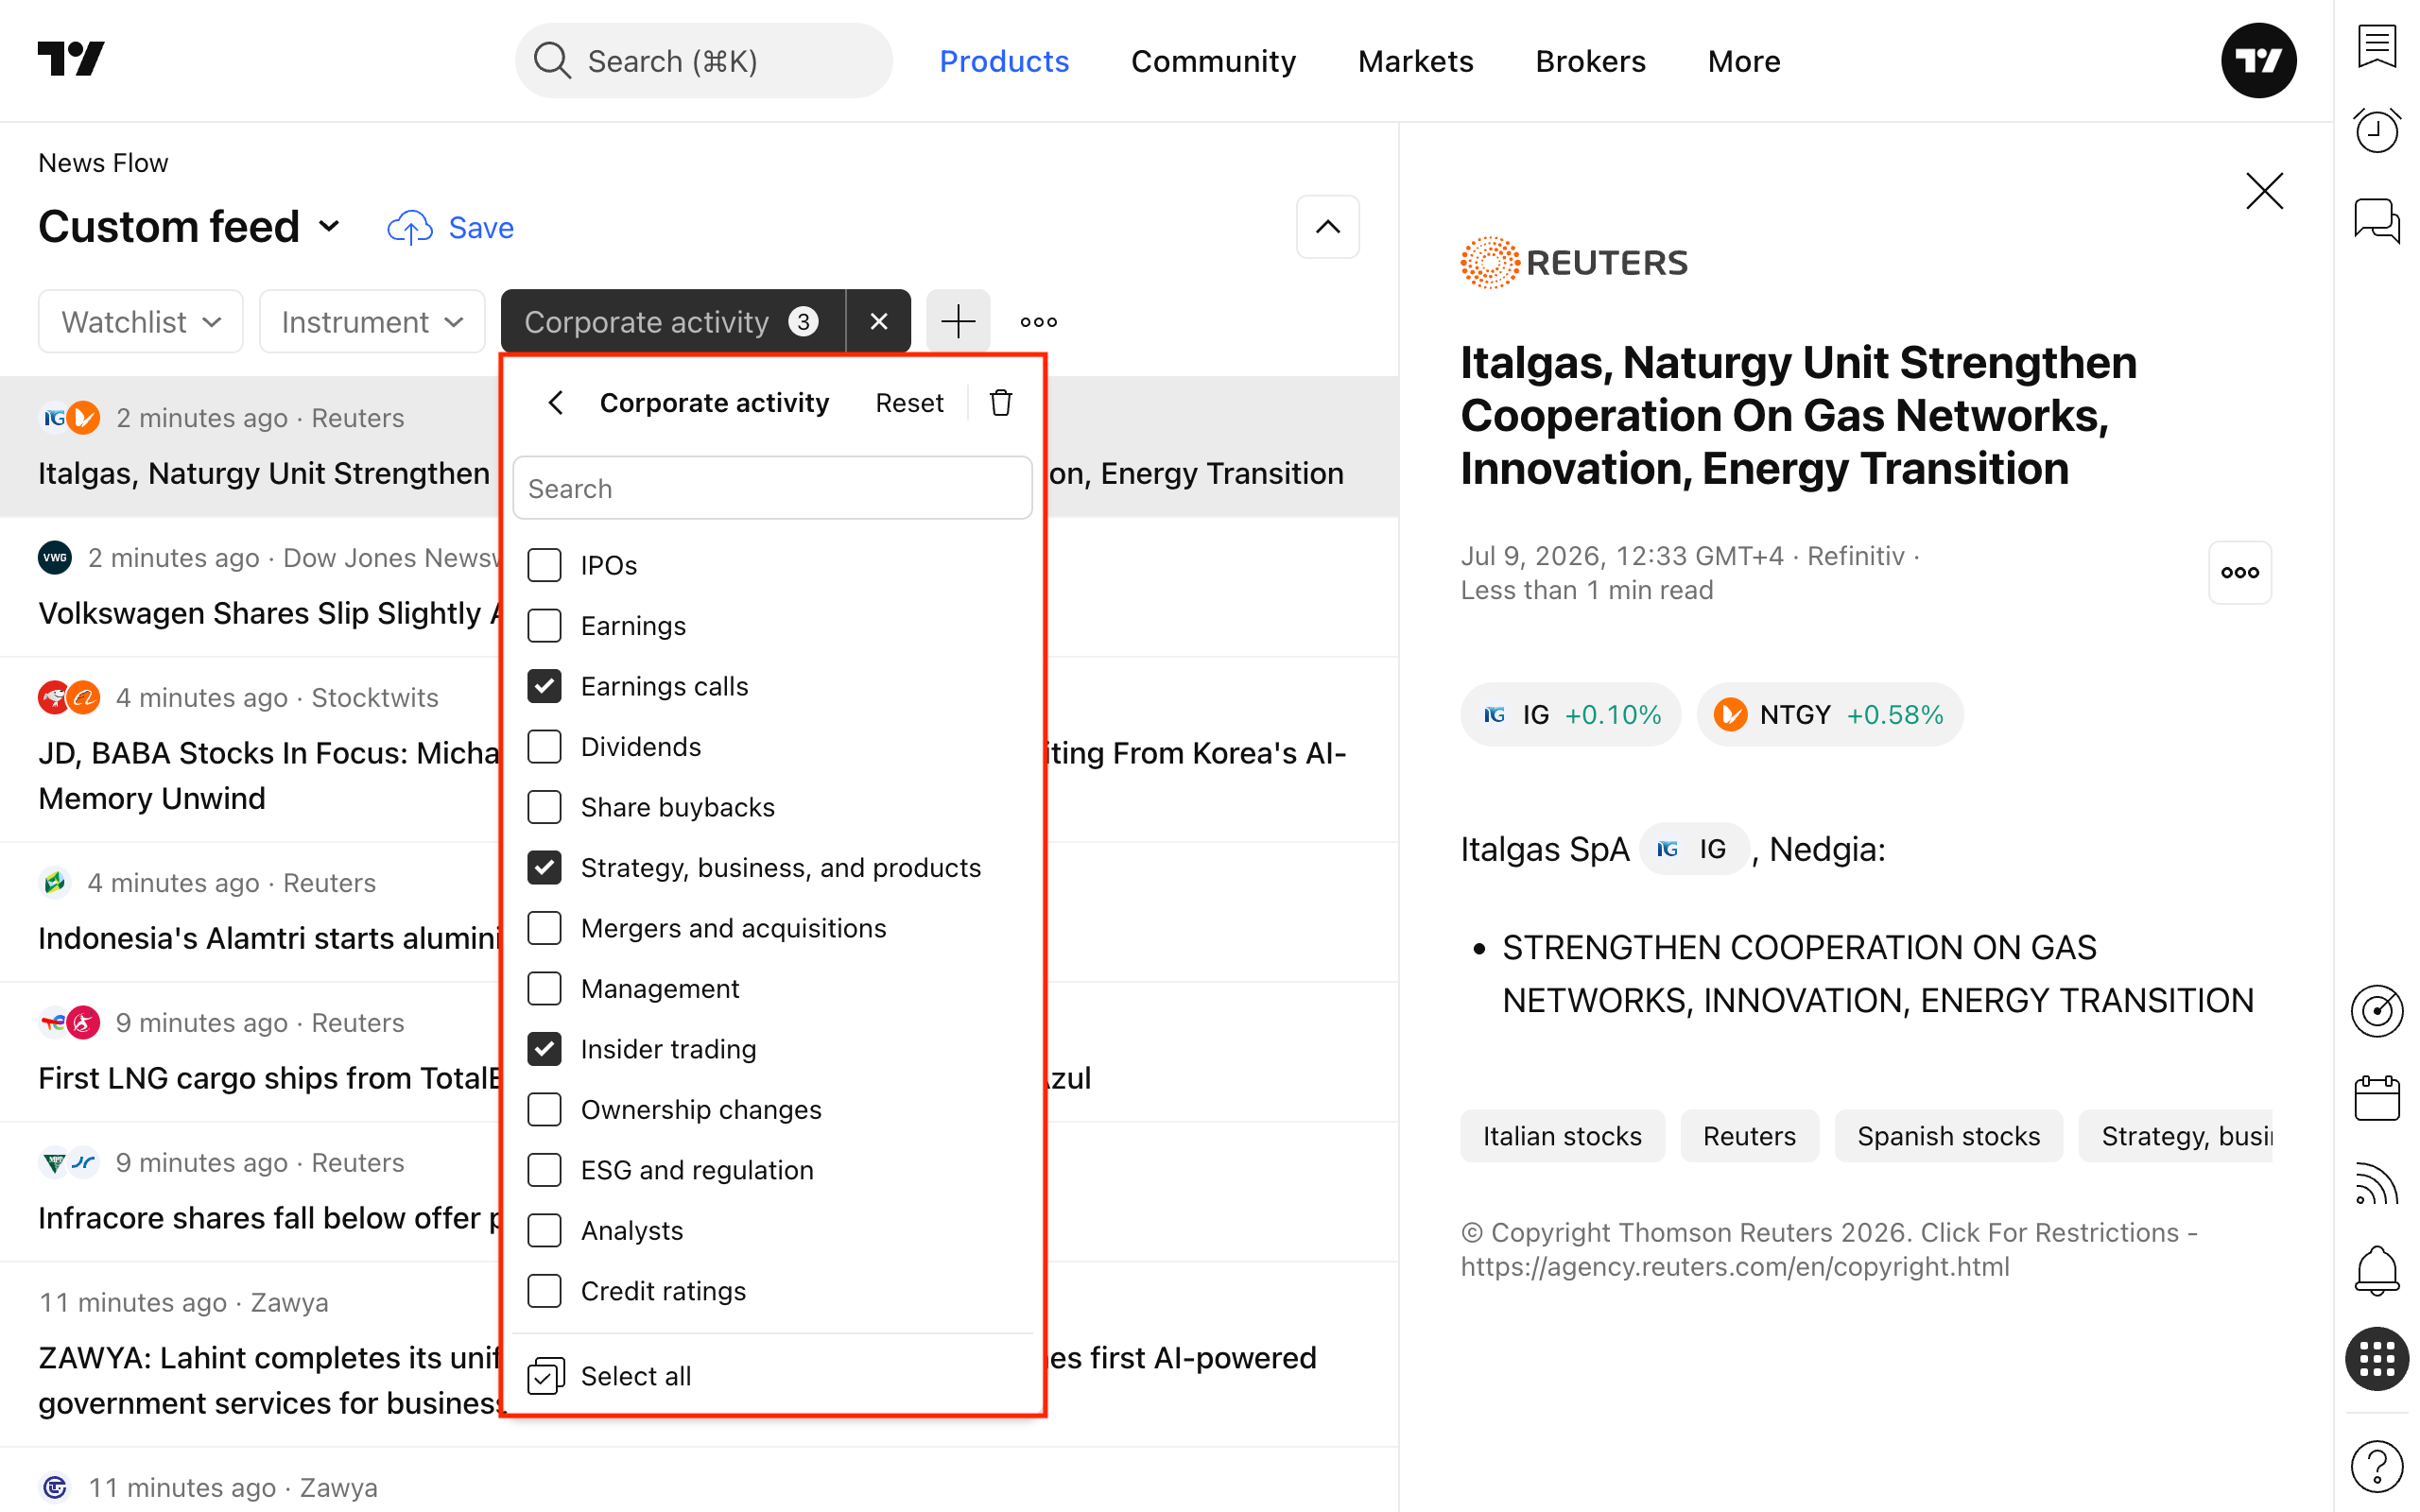Viewport: 2420px width, 1512px height.
Task: Click the IG ticker chip with +0.10%
Action: [x=1570, y=715]
